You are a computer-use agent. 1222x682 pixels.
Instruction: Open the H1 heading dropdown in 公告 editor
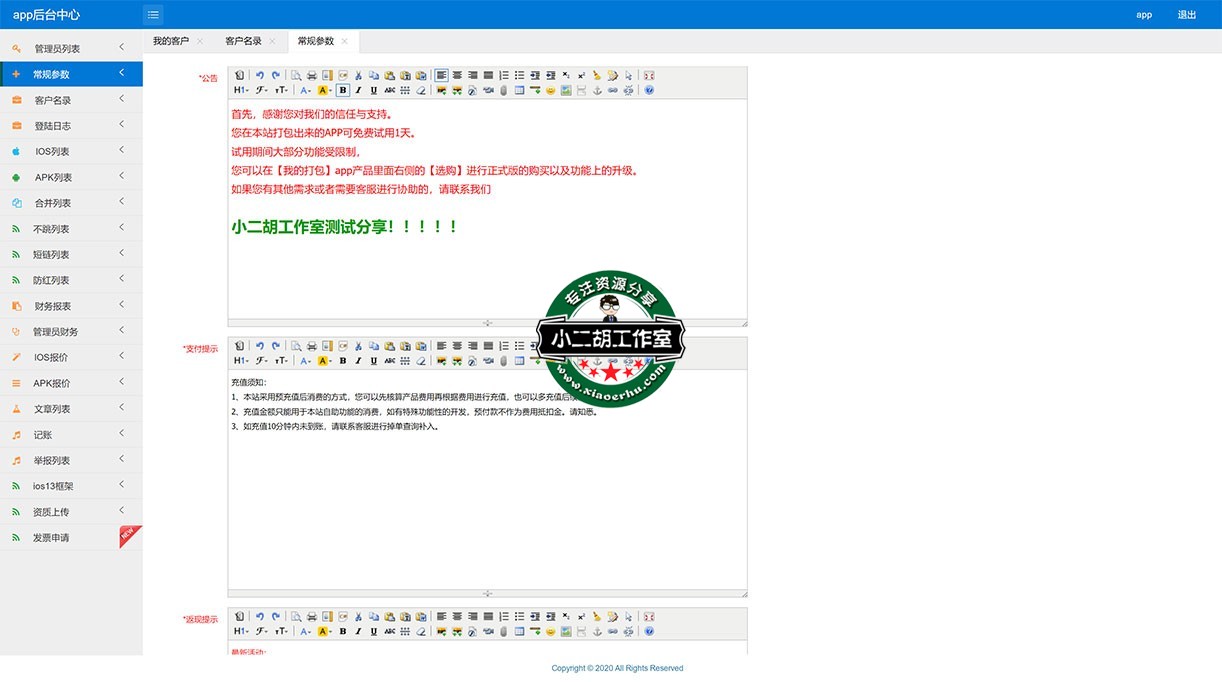[241, 90]
